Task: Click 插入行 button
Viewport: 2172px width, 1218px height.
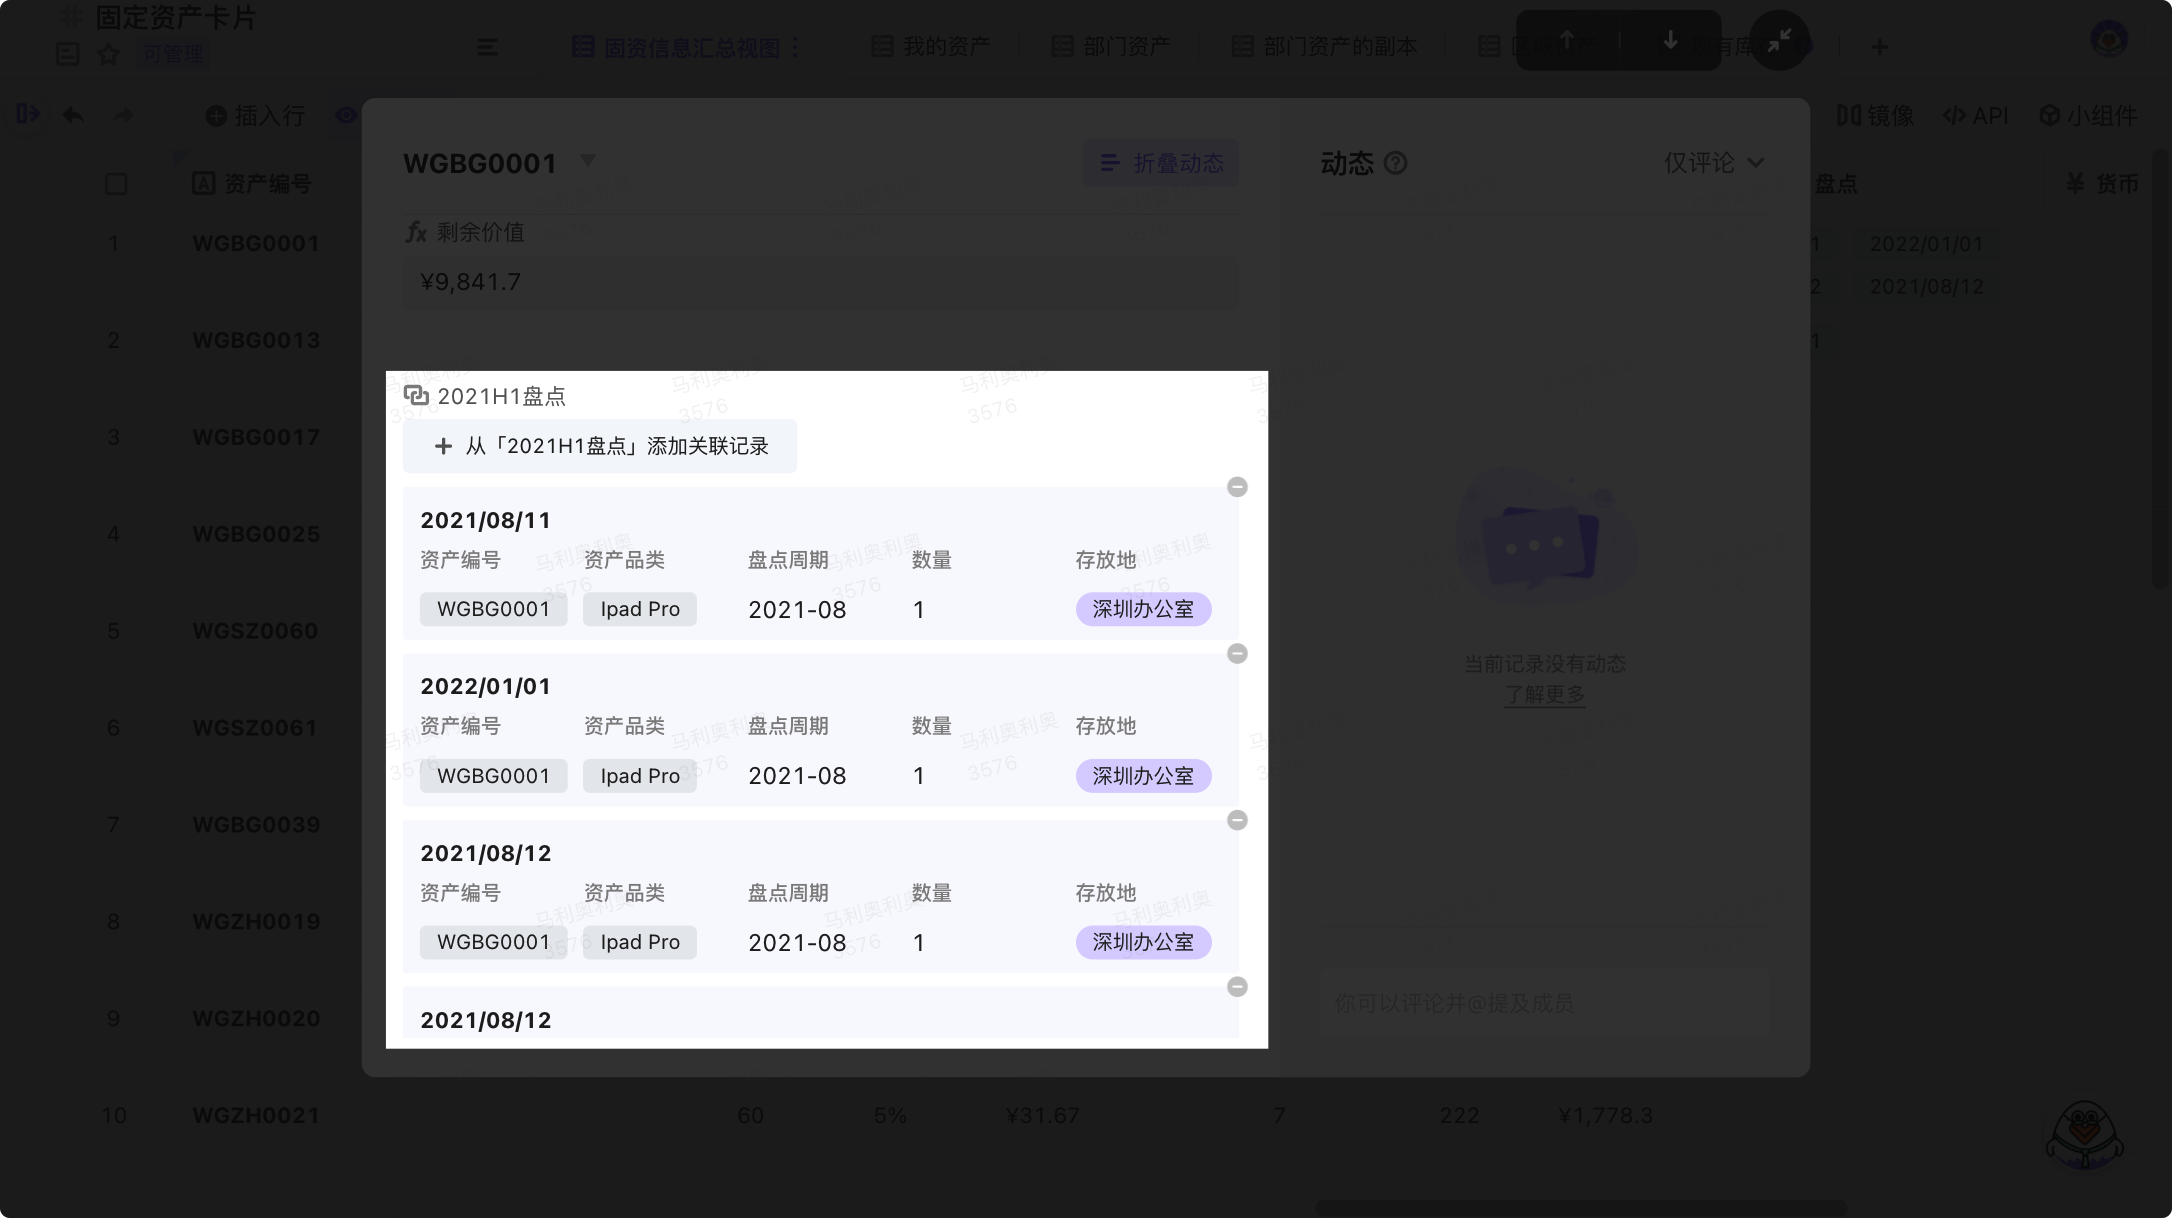Action: pos(255,116)
